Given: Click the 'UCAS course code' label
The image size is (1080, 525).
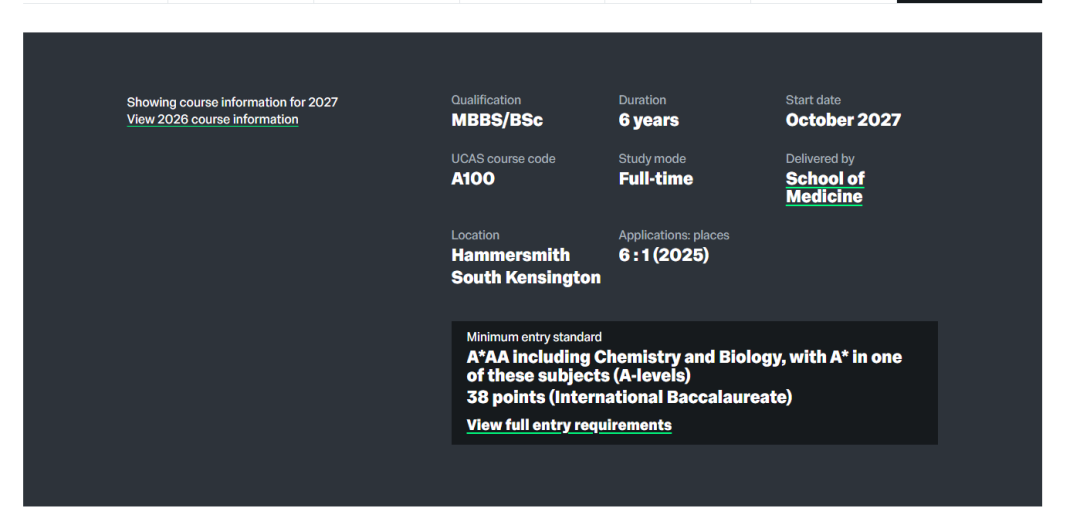Looking at the screenshot, I should 503,159.
